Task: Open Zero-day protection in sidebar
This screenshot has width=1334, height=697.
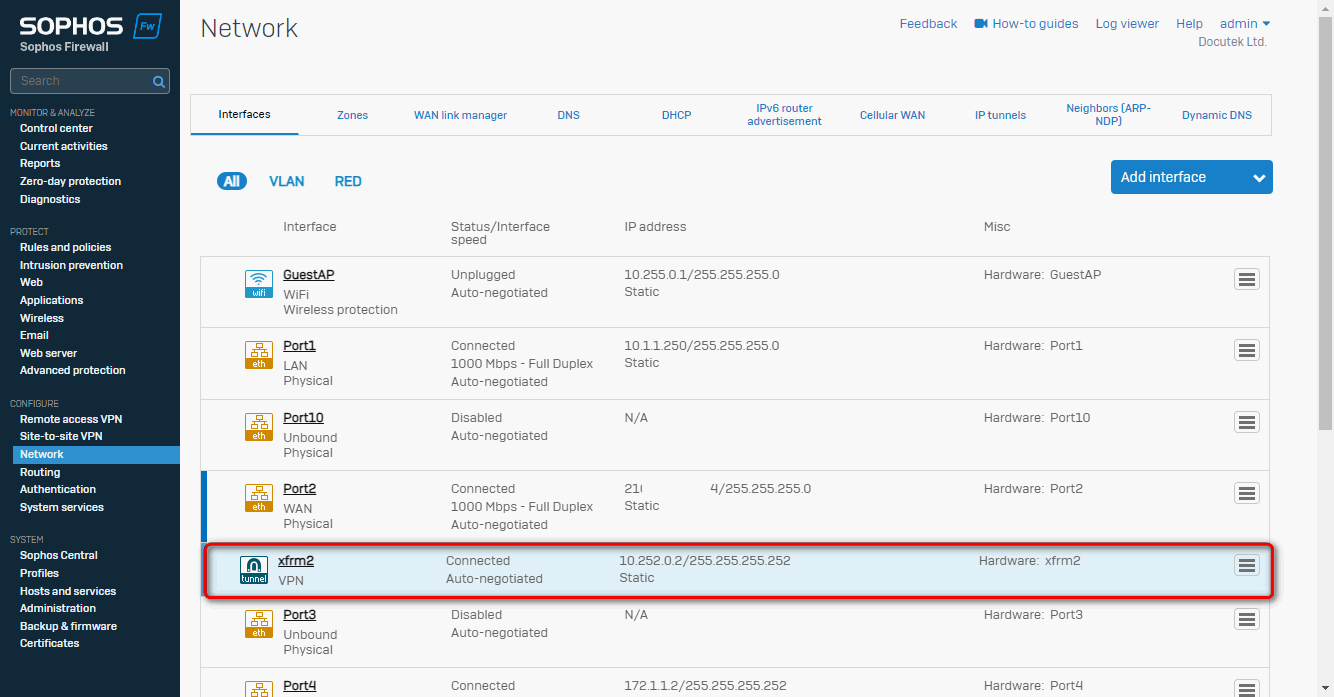Action: tap(70, 181)
